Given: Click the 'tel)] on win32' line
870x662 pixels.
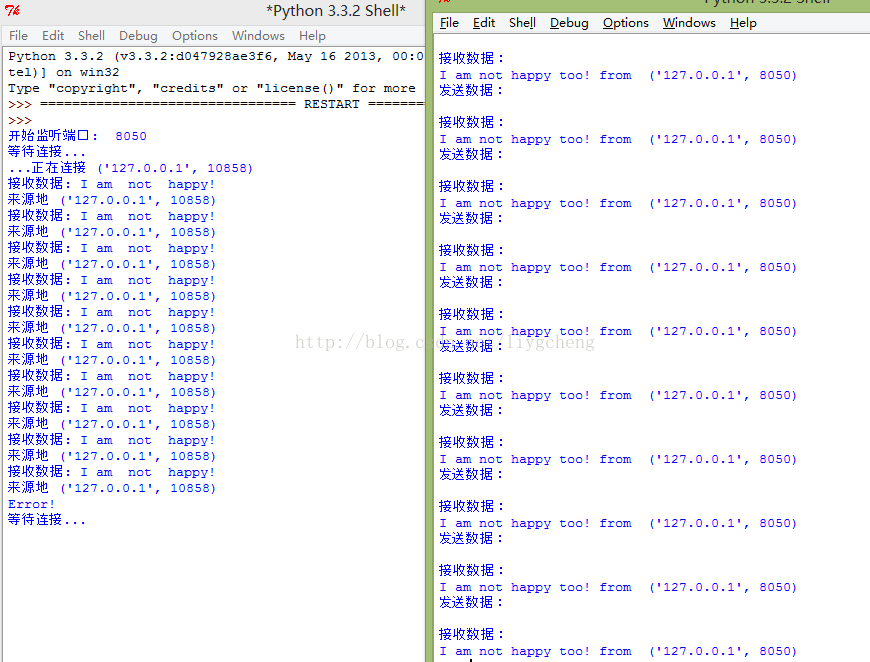Looking at the screenshot, I should [x=63, y=72].
